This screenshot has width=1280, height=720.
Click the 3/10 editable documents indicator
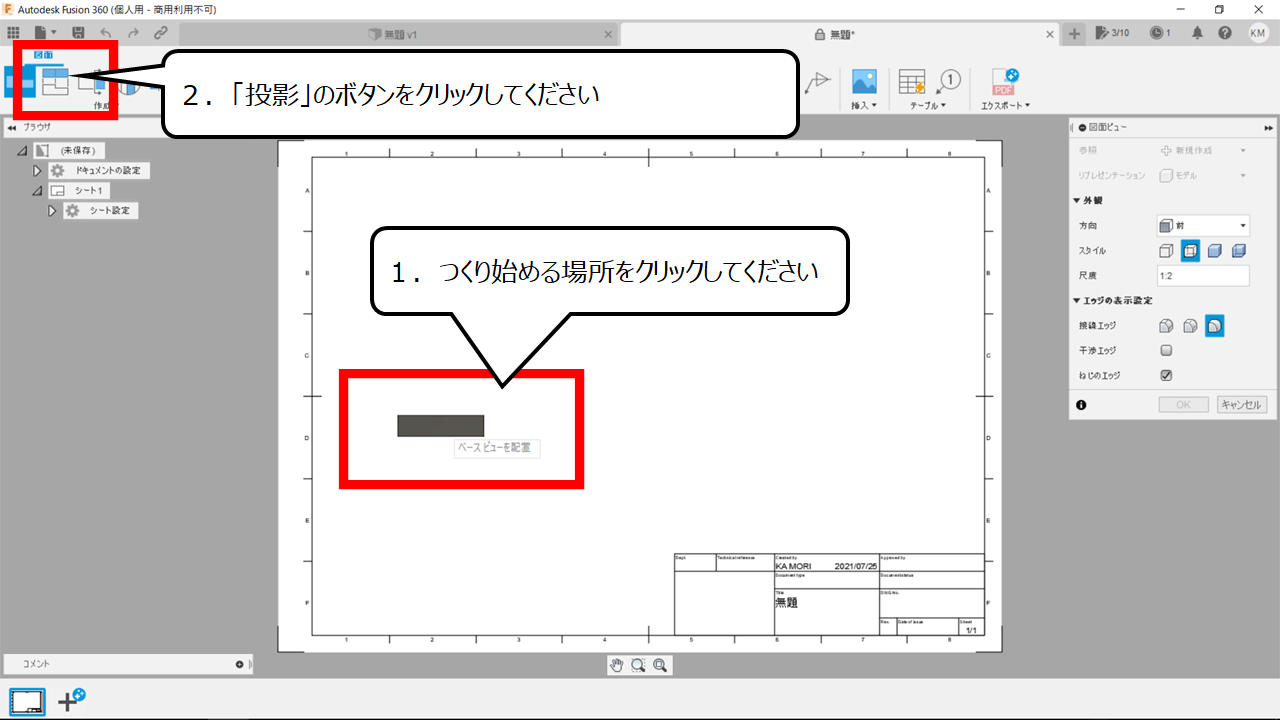1112,33
